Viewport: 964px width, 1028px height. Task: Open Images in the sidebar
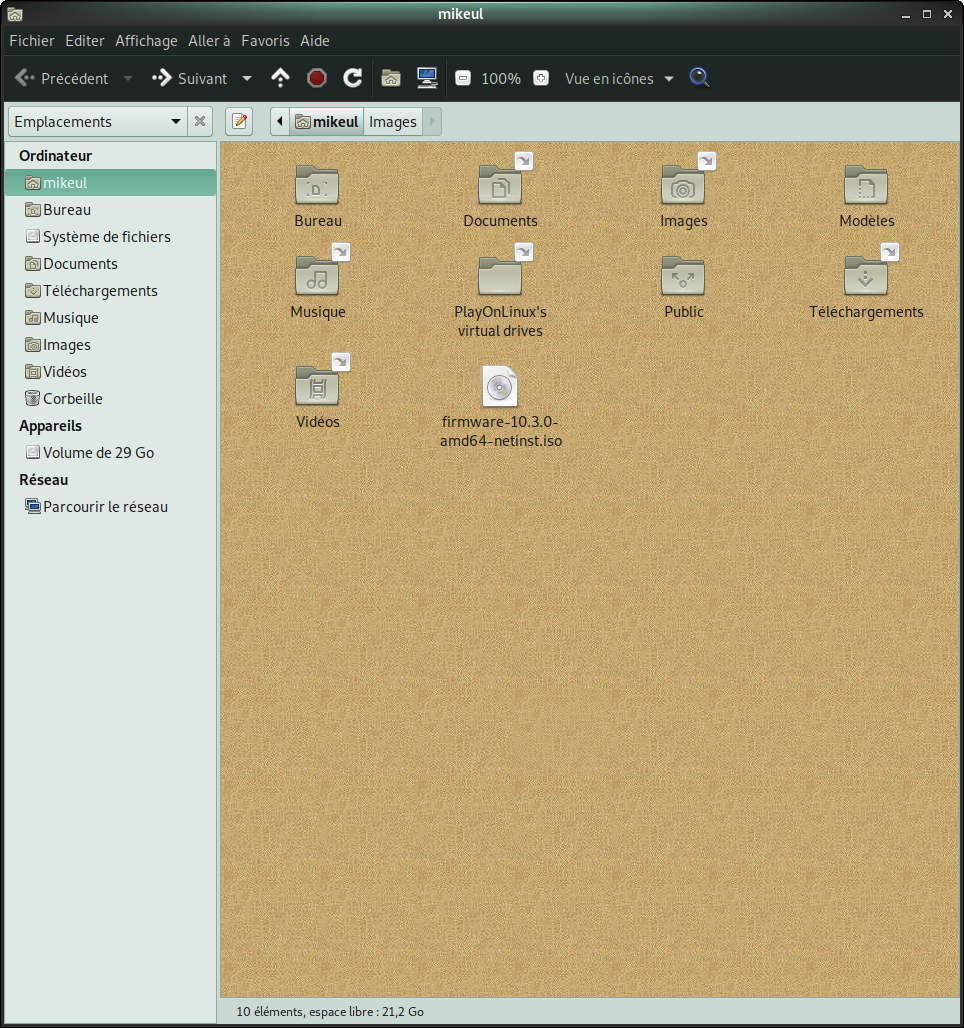[x=110, y=345]
